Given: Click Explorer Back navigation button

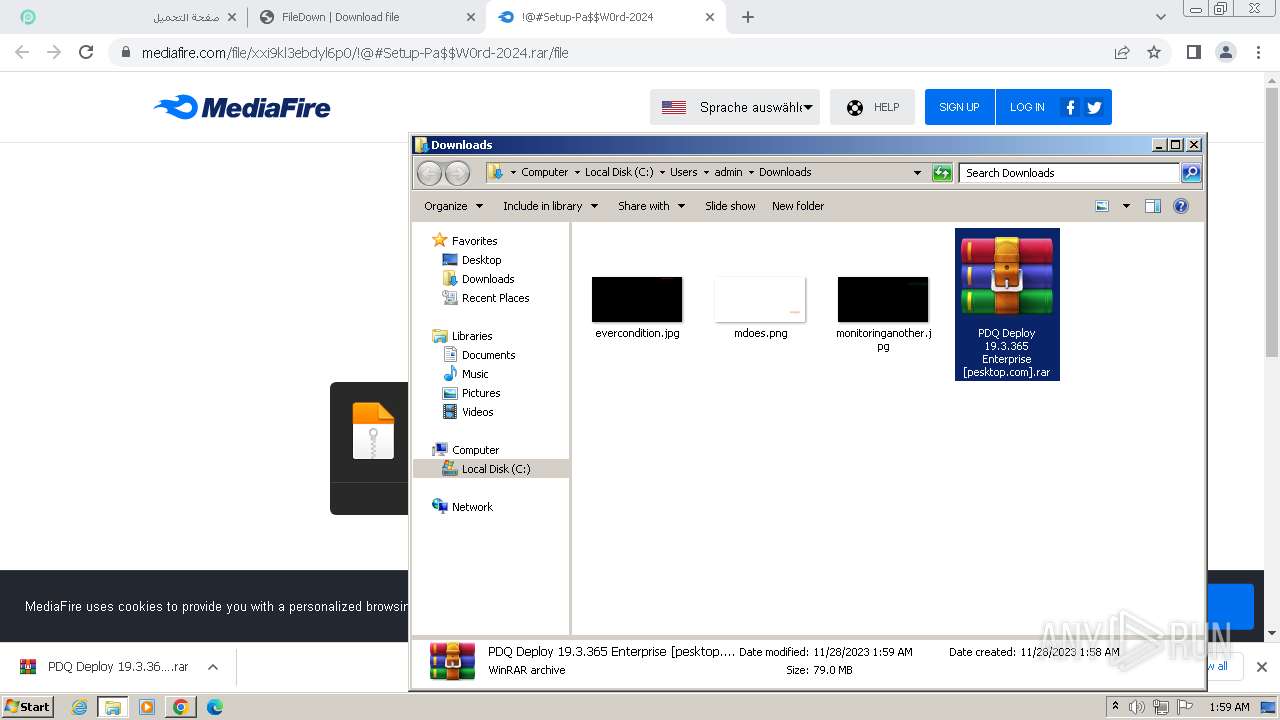Looking at the screenshot, I should [x=429, y=173].
